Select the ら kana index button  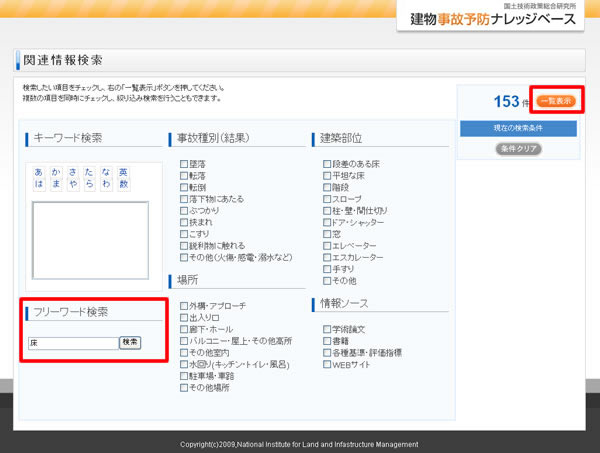(x=89, y=184)
